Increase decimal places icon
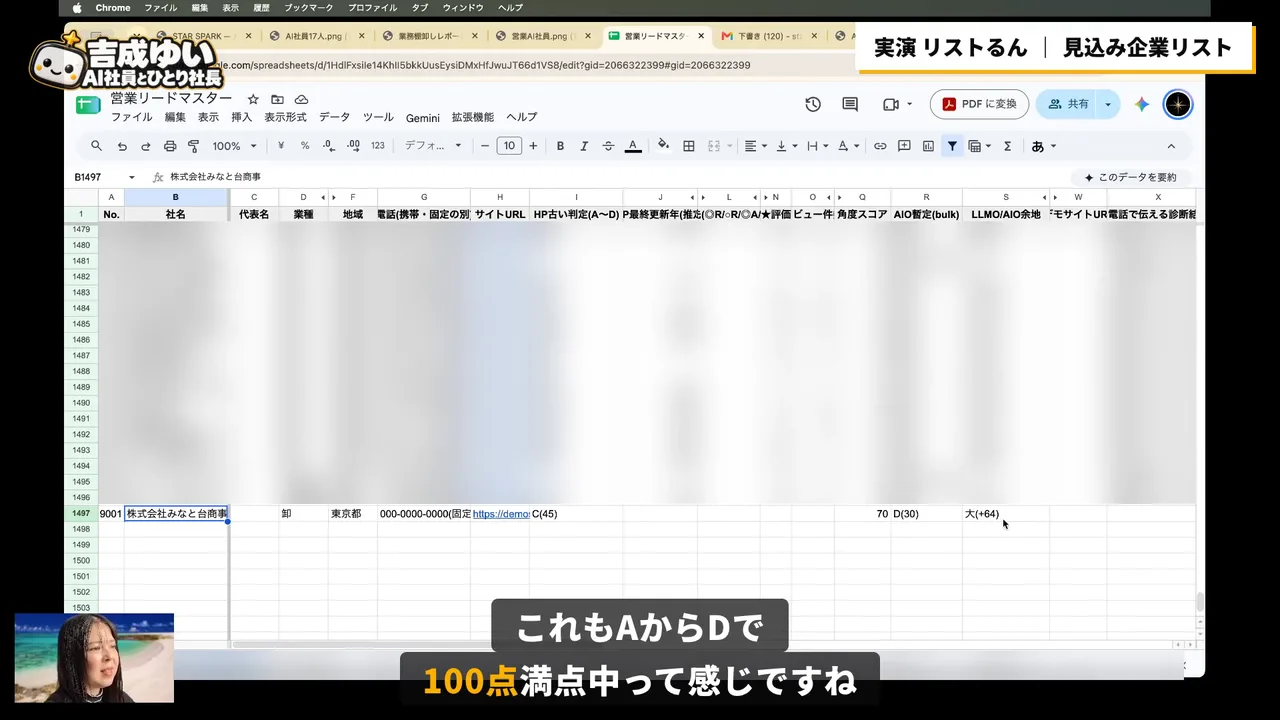This screenshot has height=720, width=1280. tap(353, 146)
